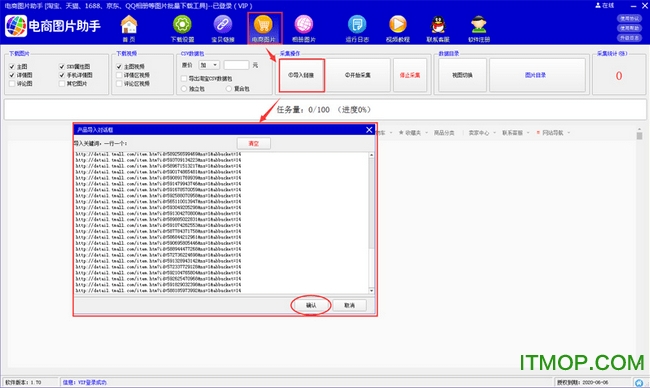Click the dialog list scroll-down arrow
Screen dimensions: 650x388
pos(371,291)
